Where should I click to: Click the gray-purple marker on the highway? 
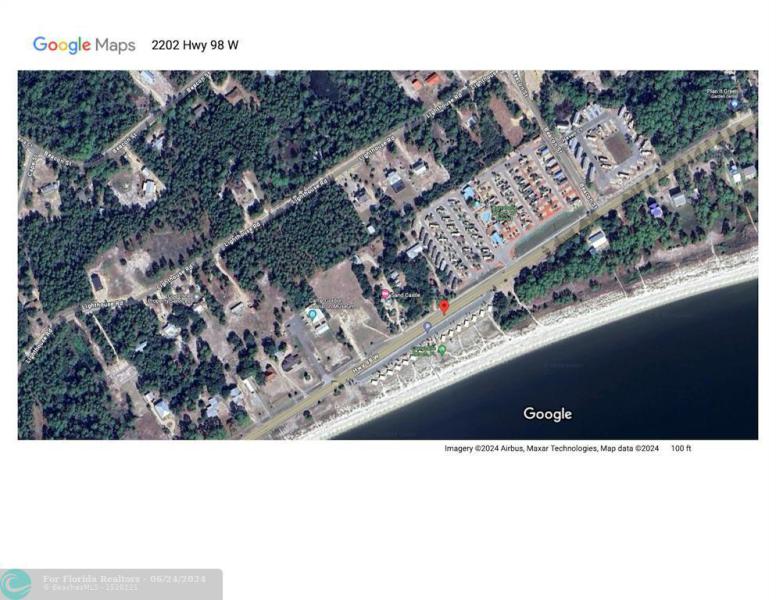click(427, 327)
